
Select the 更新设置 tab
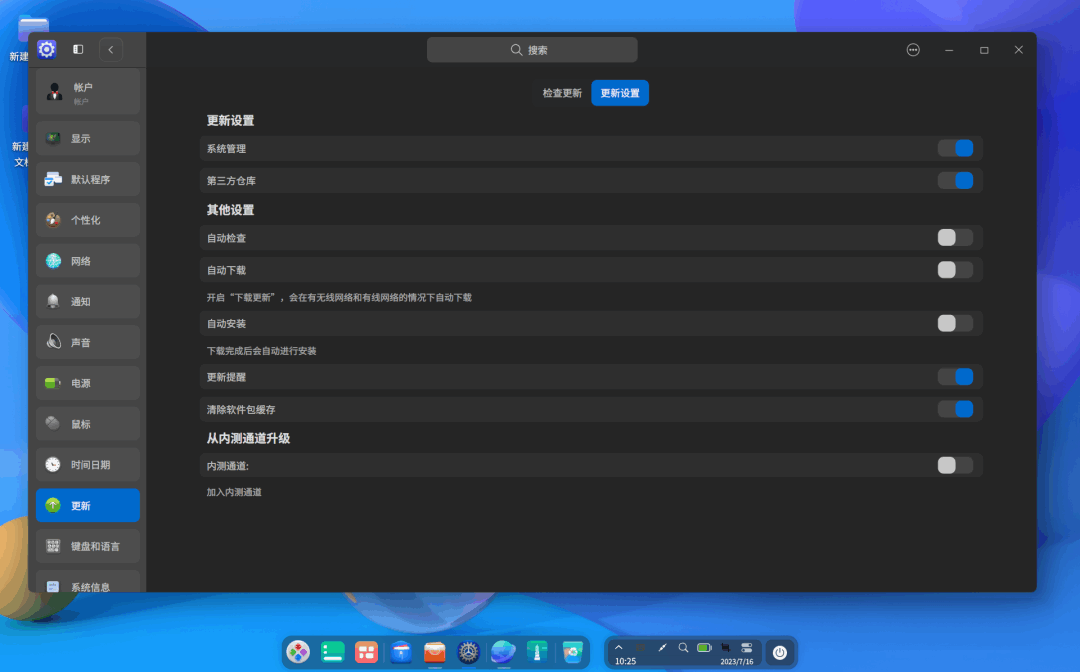pos(620,93)
